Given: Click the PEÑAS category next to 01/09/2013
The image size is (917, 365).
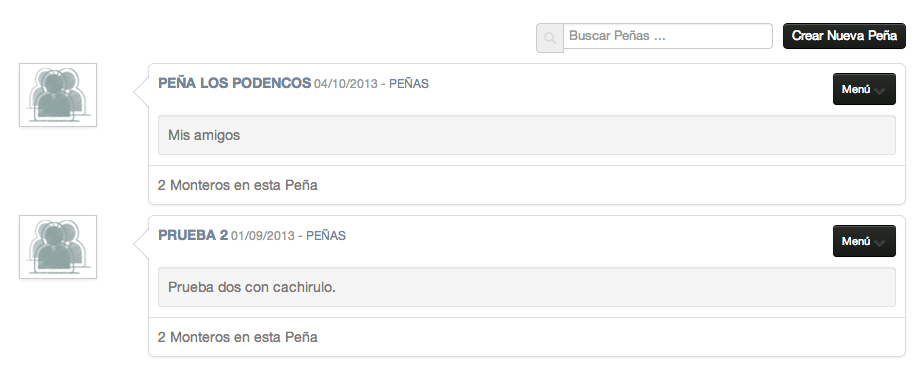Looking at the screenshot, I should pos(326,236).
